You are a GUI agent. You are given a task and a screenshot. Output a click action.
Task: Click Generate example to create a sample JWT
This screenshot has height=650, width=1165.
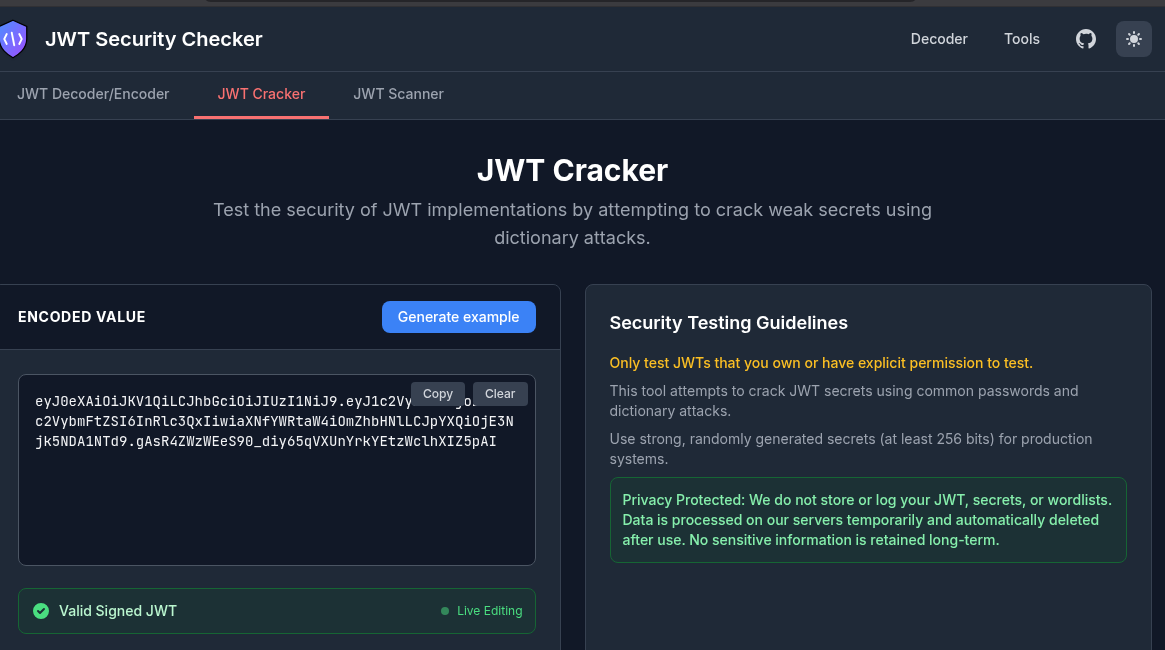pos(458,317)
